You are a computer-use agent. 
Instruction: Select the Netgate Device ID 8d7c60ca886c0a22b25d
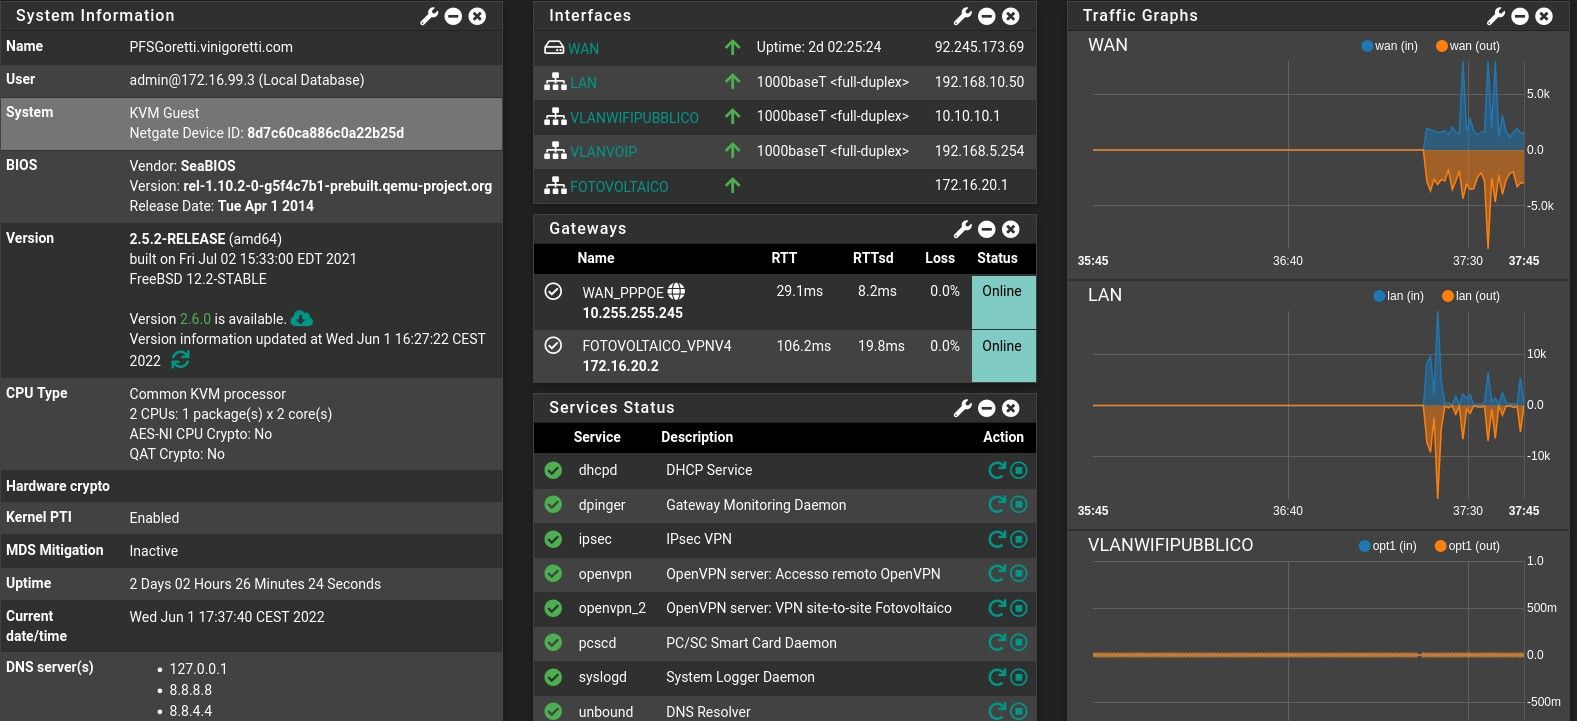pos(325,133)
